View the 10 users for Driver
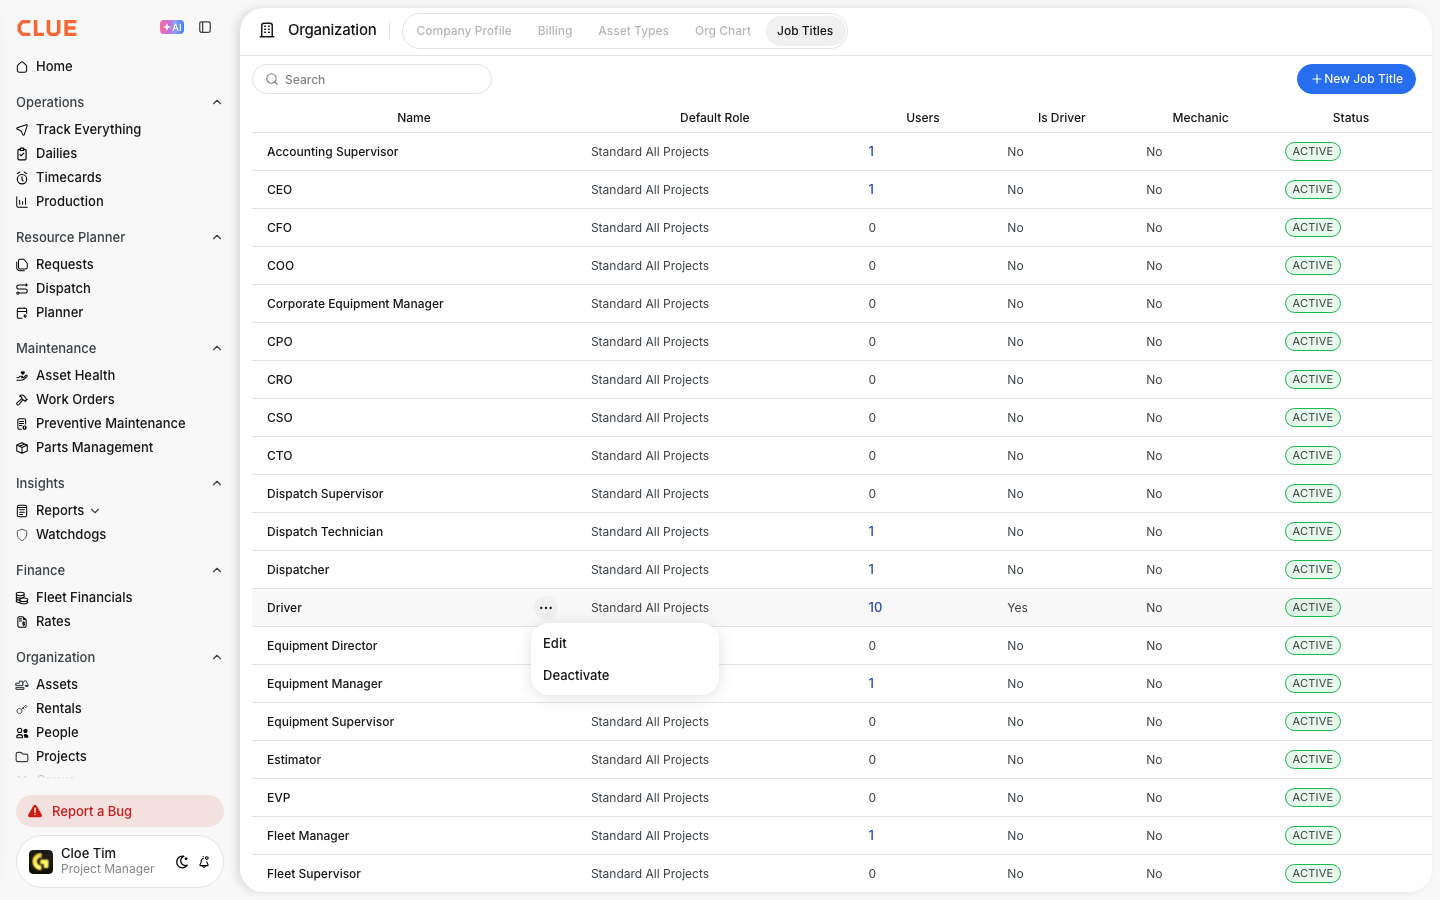The image size is (1440, 900). [x=875, y=607]
